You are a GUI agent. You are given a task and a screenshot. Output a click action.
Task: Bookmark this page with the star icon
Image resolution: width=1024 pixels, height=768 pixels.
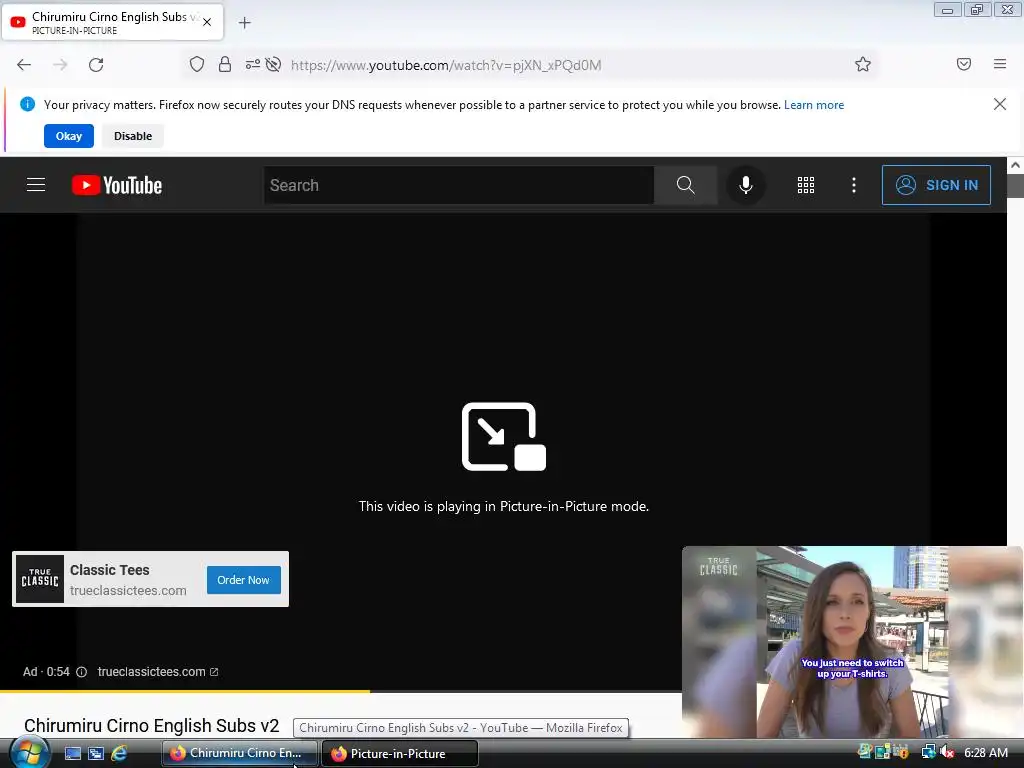[863, 64]
